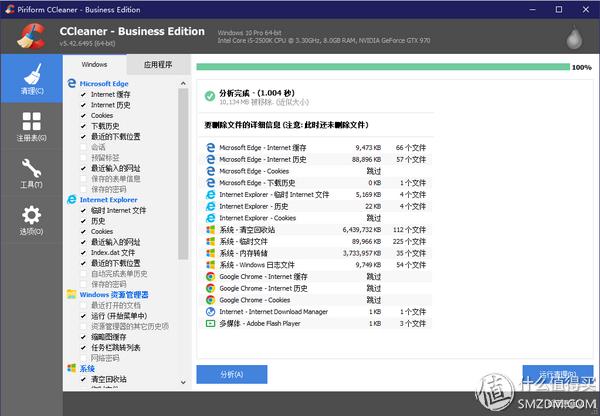This screenshot has height=416, width=600.
Task: Switch to the 应用程序 tab
Action: click(158, 64)
